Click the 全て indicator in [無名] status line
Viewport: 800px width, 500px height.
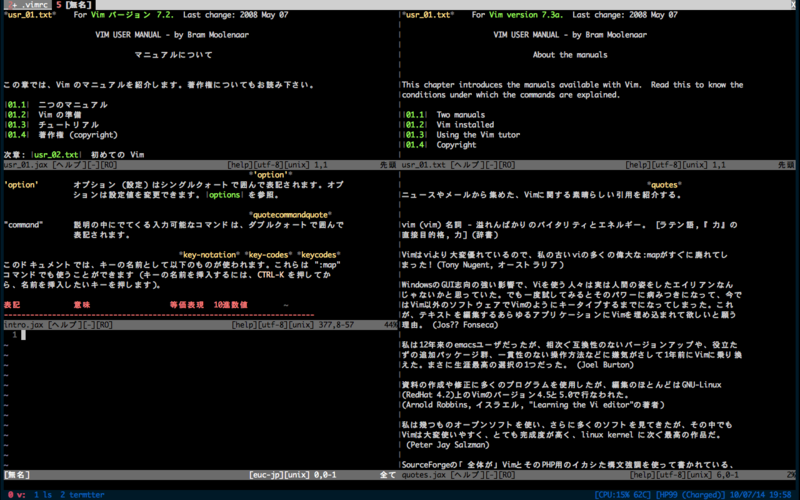[388, 474]
